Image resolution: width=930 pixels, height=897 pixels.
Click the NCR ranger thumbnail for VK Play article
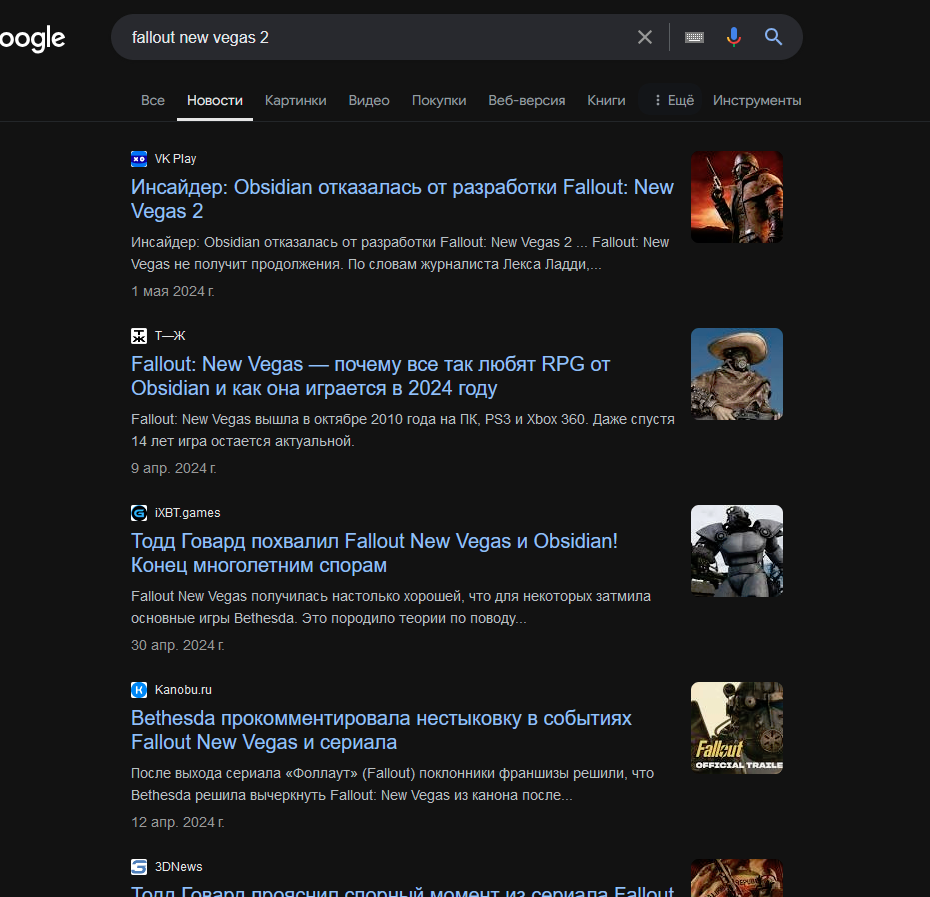[x=737, y=197]
